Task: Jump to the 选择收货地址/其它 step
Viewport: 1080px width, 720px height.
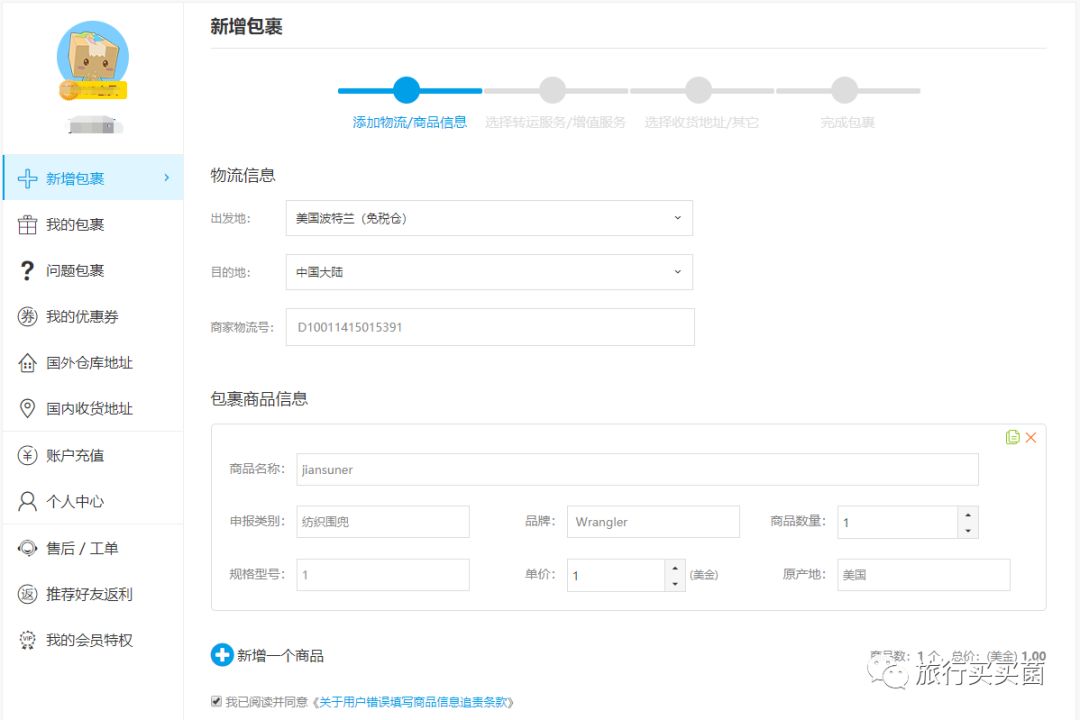Action: (x=698, y=90)
